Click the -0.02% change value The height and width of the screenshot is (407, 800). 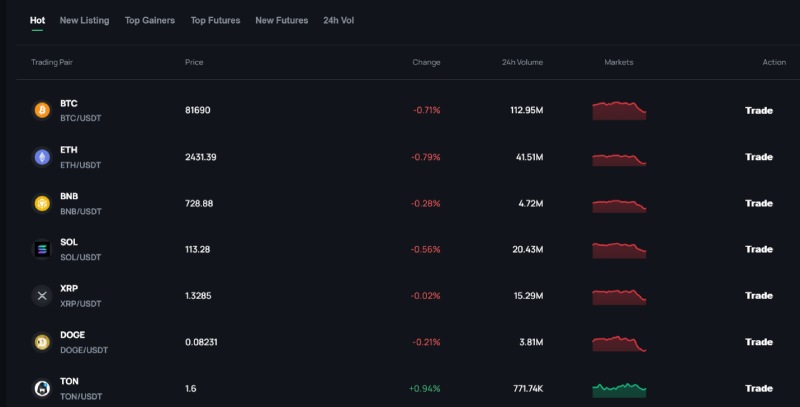(x=426, y=296)
